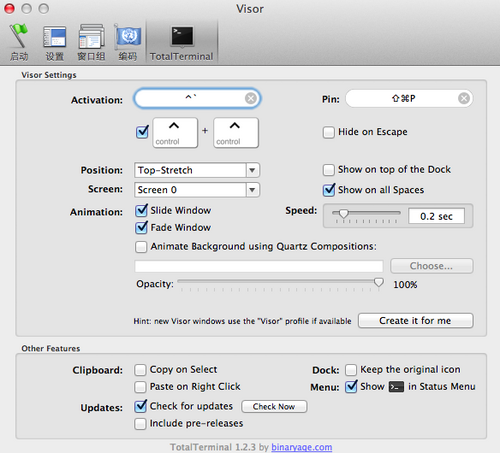Screen dimensions: 500x453
Task: Open the 启动 startup preferences tab
Action: (x=19, y=42)
